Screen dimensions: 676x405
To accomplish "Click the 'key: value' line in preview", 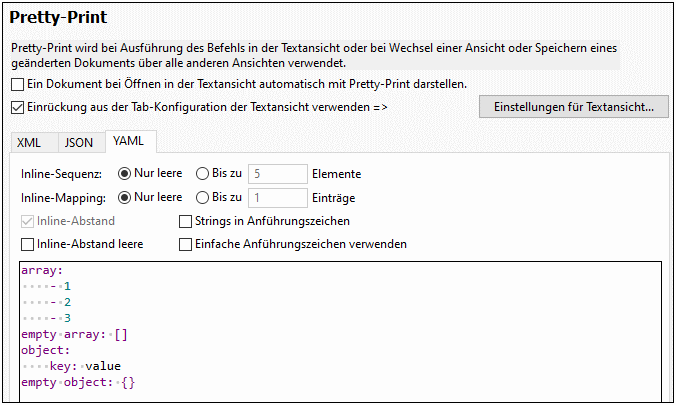I will coord(85,366).
